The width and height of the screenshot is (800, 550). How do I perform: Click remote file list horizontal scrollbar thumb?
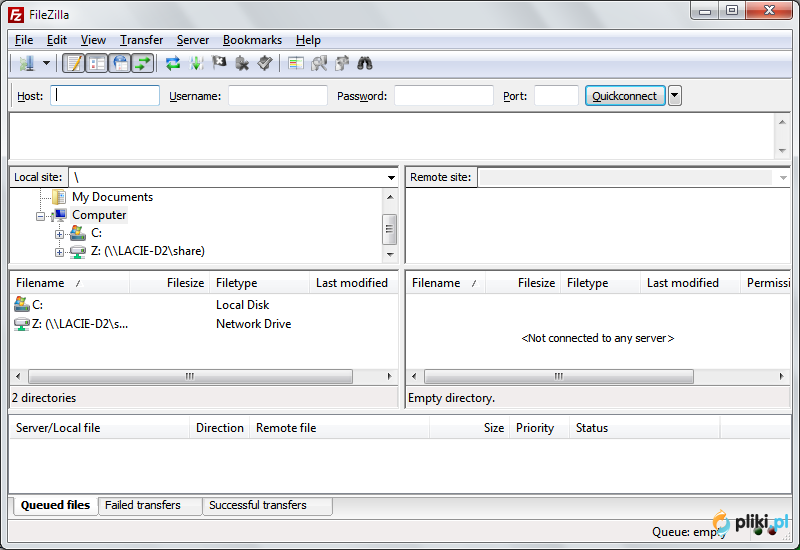pos(559,377)
